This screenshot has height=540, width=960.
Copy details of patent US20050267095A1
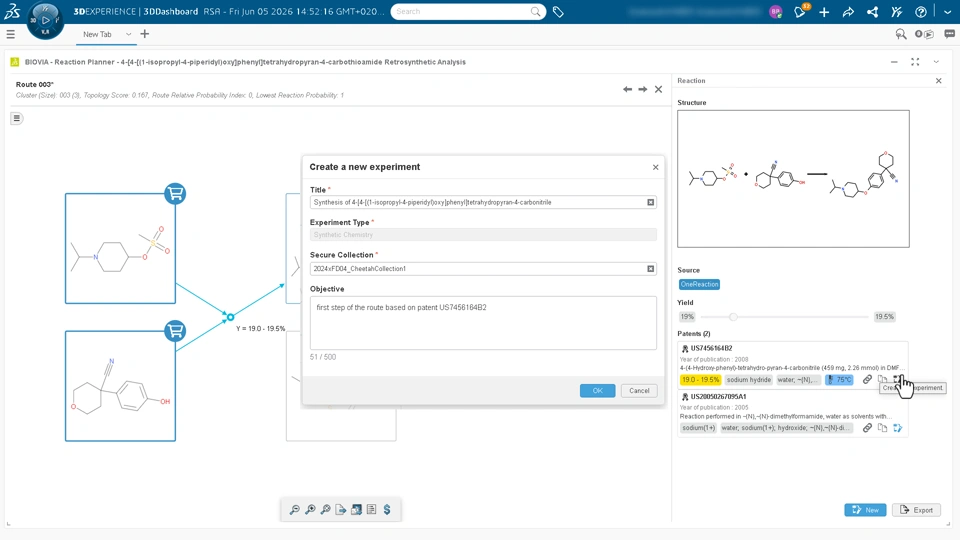pos(882,428)
